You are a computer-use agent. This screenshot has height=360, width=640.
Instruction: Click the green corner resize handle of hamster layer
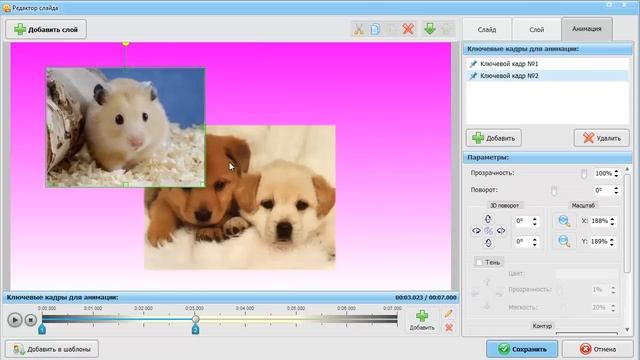tap(202, 184)
